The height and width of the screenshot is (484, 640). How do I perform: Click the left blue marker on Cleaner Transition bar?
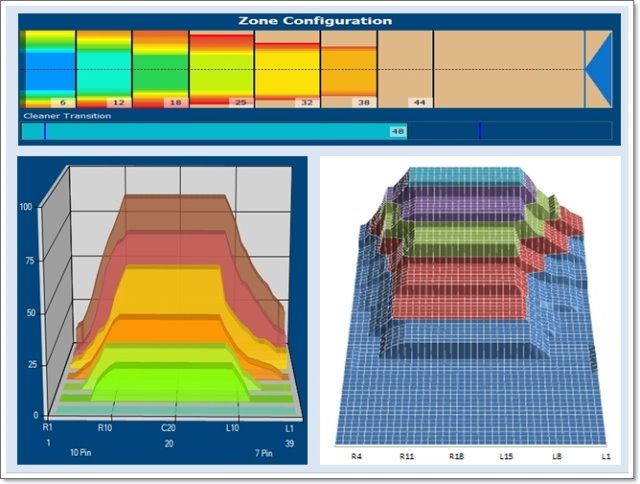[45, 131]
